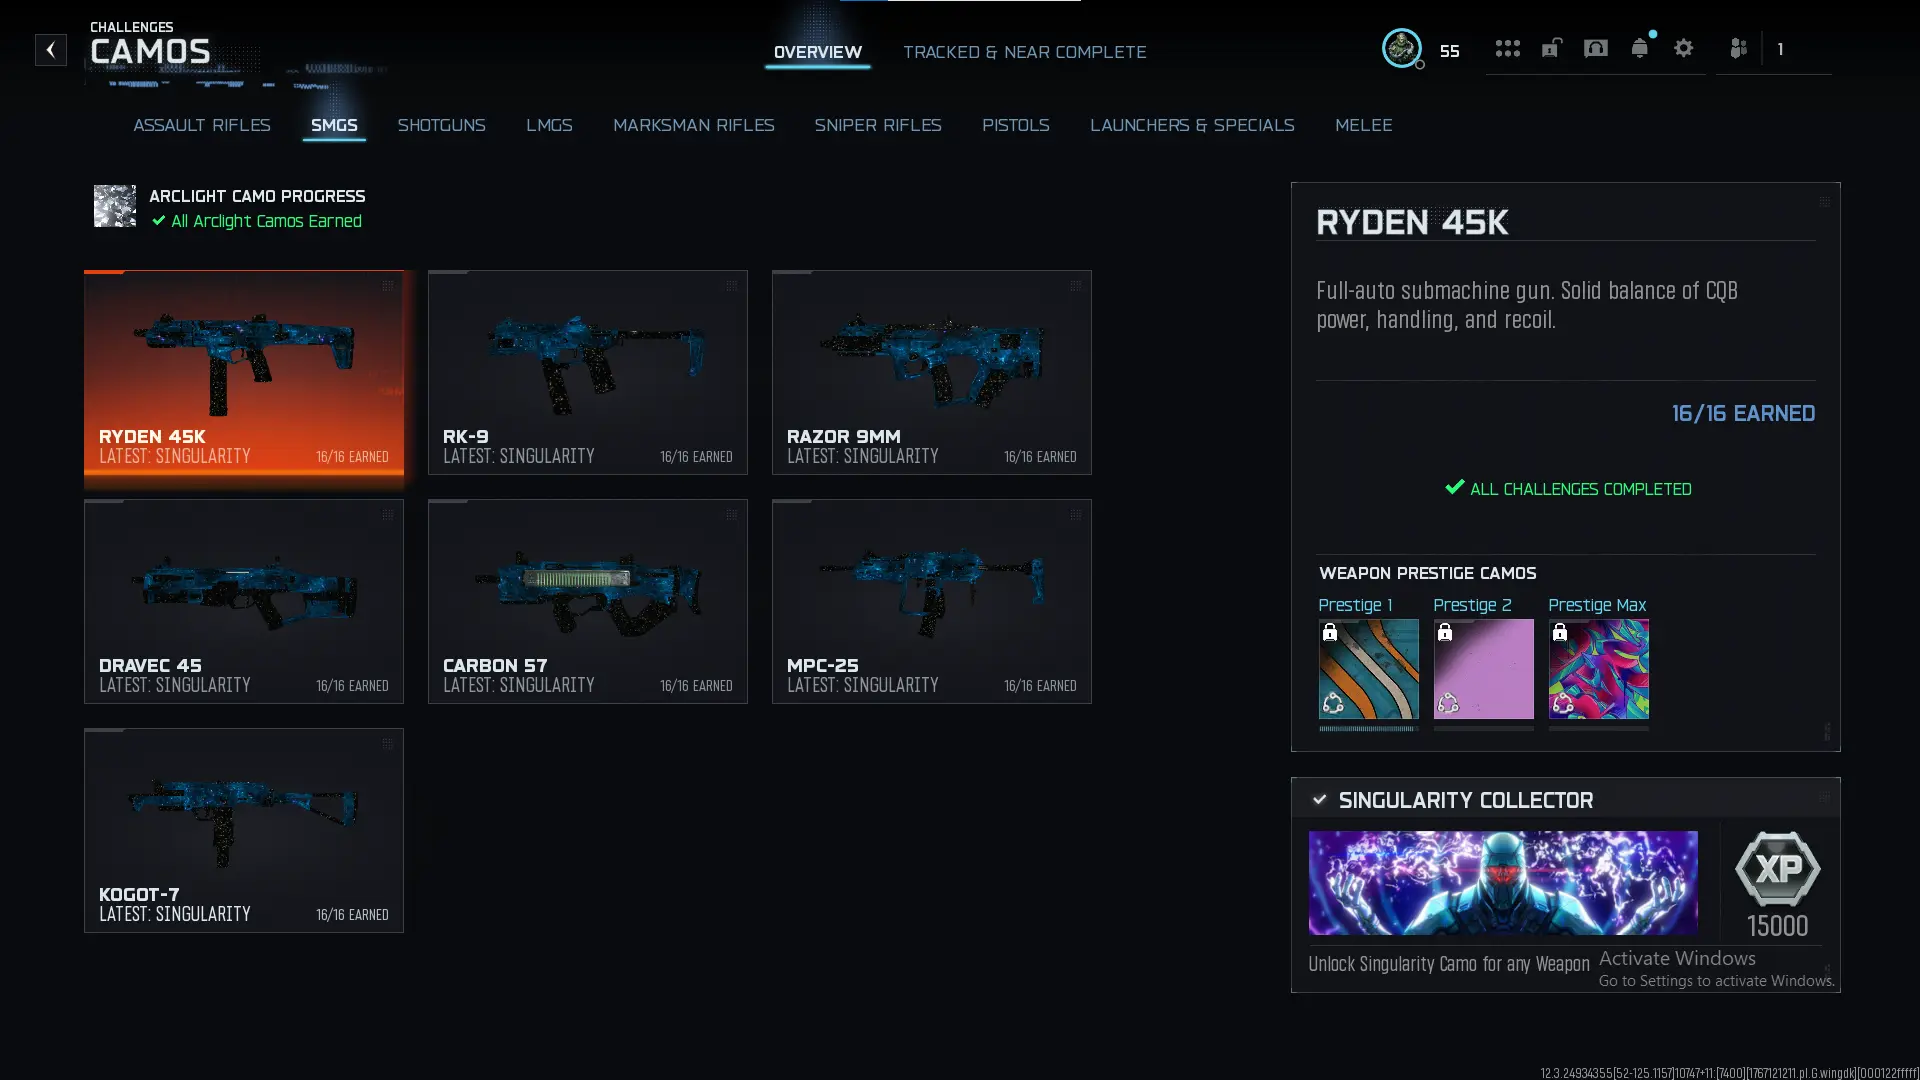Click the player emblem avatar
This screenshot has height=1080, width=1920.
point(1402,49)
